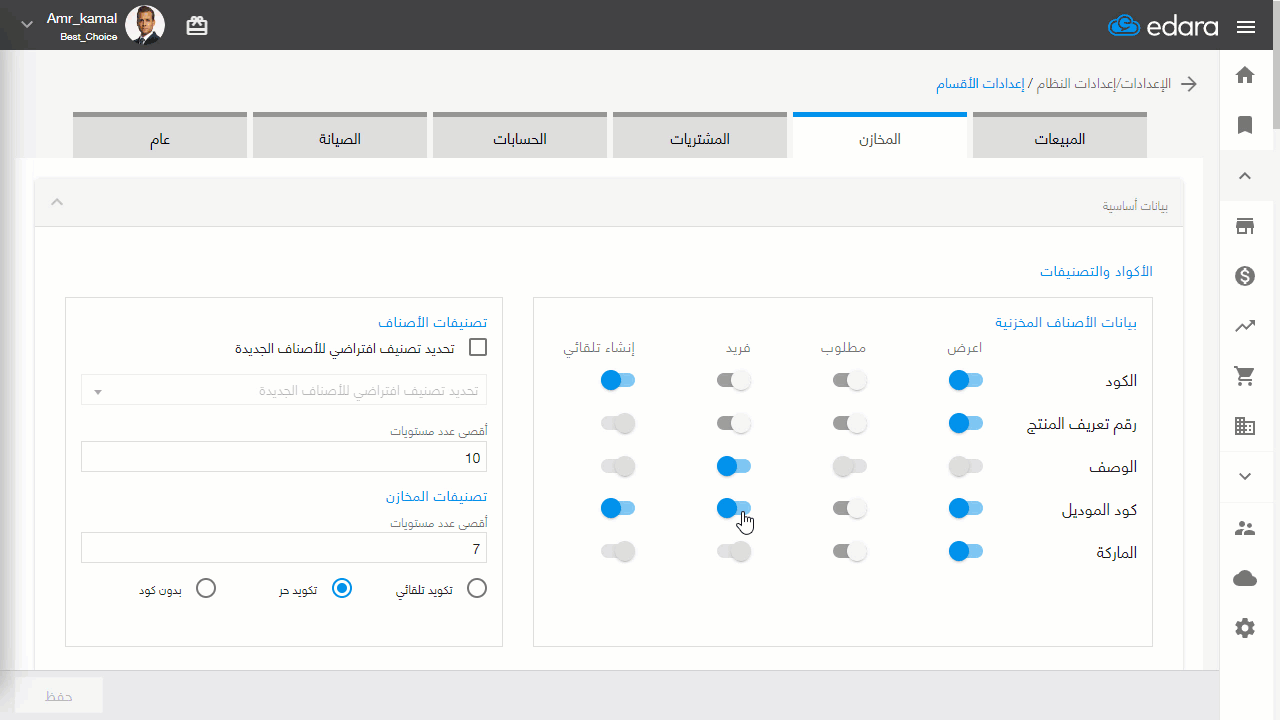Image resolution: width=1280 pixels, height=720 pixels.
Task: Open the trending reports sidebar icon
Action: tap(1245, 326)
